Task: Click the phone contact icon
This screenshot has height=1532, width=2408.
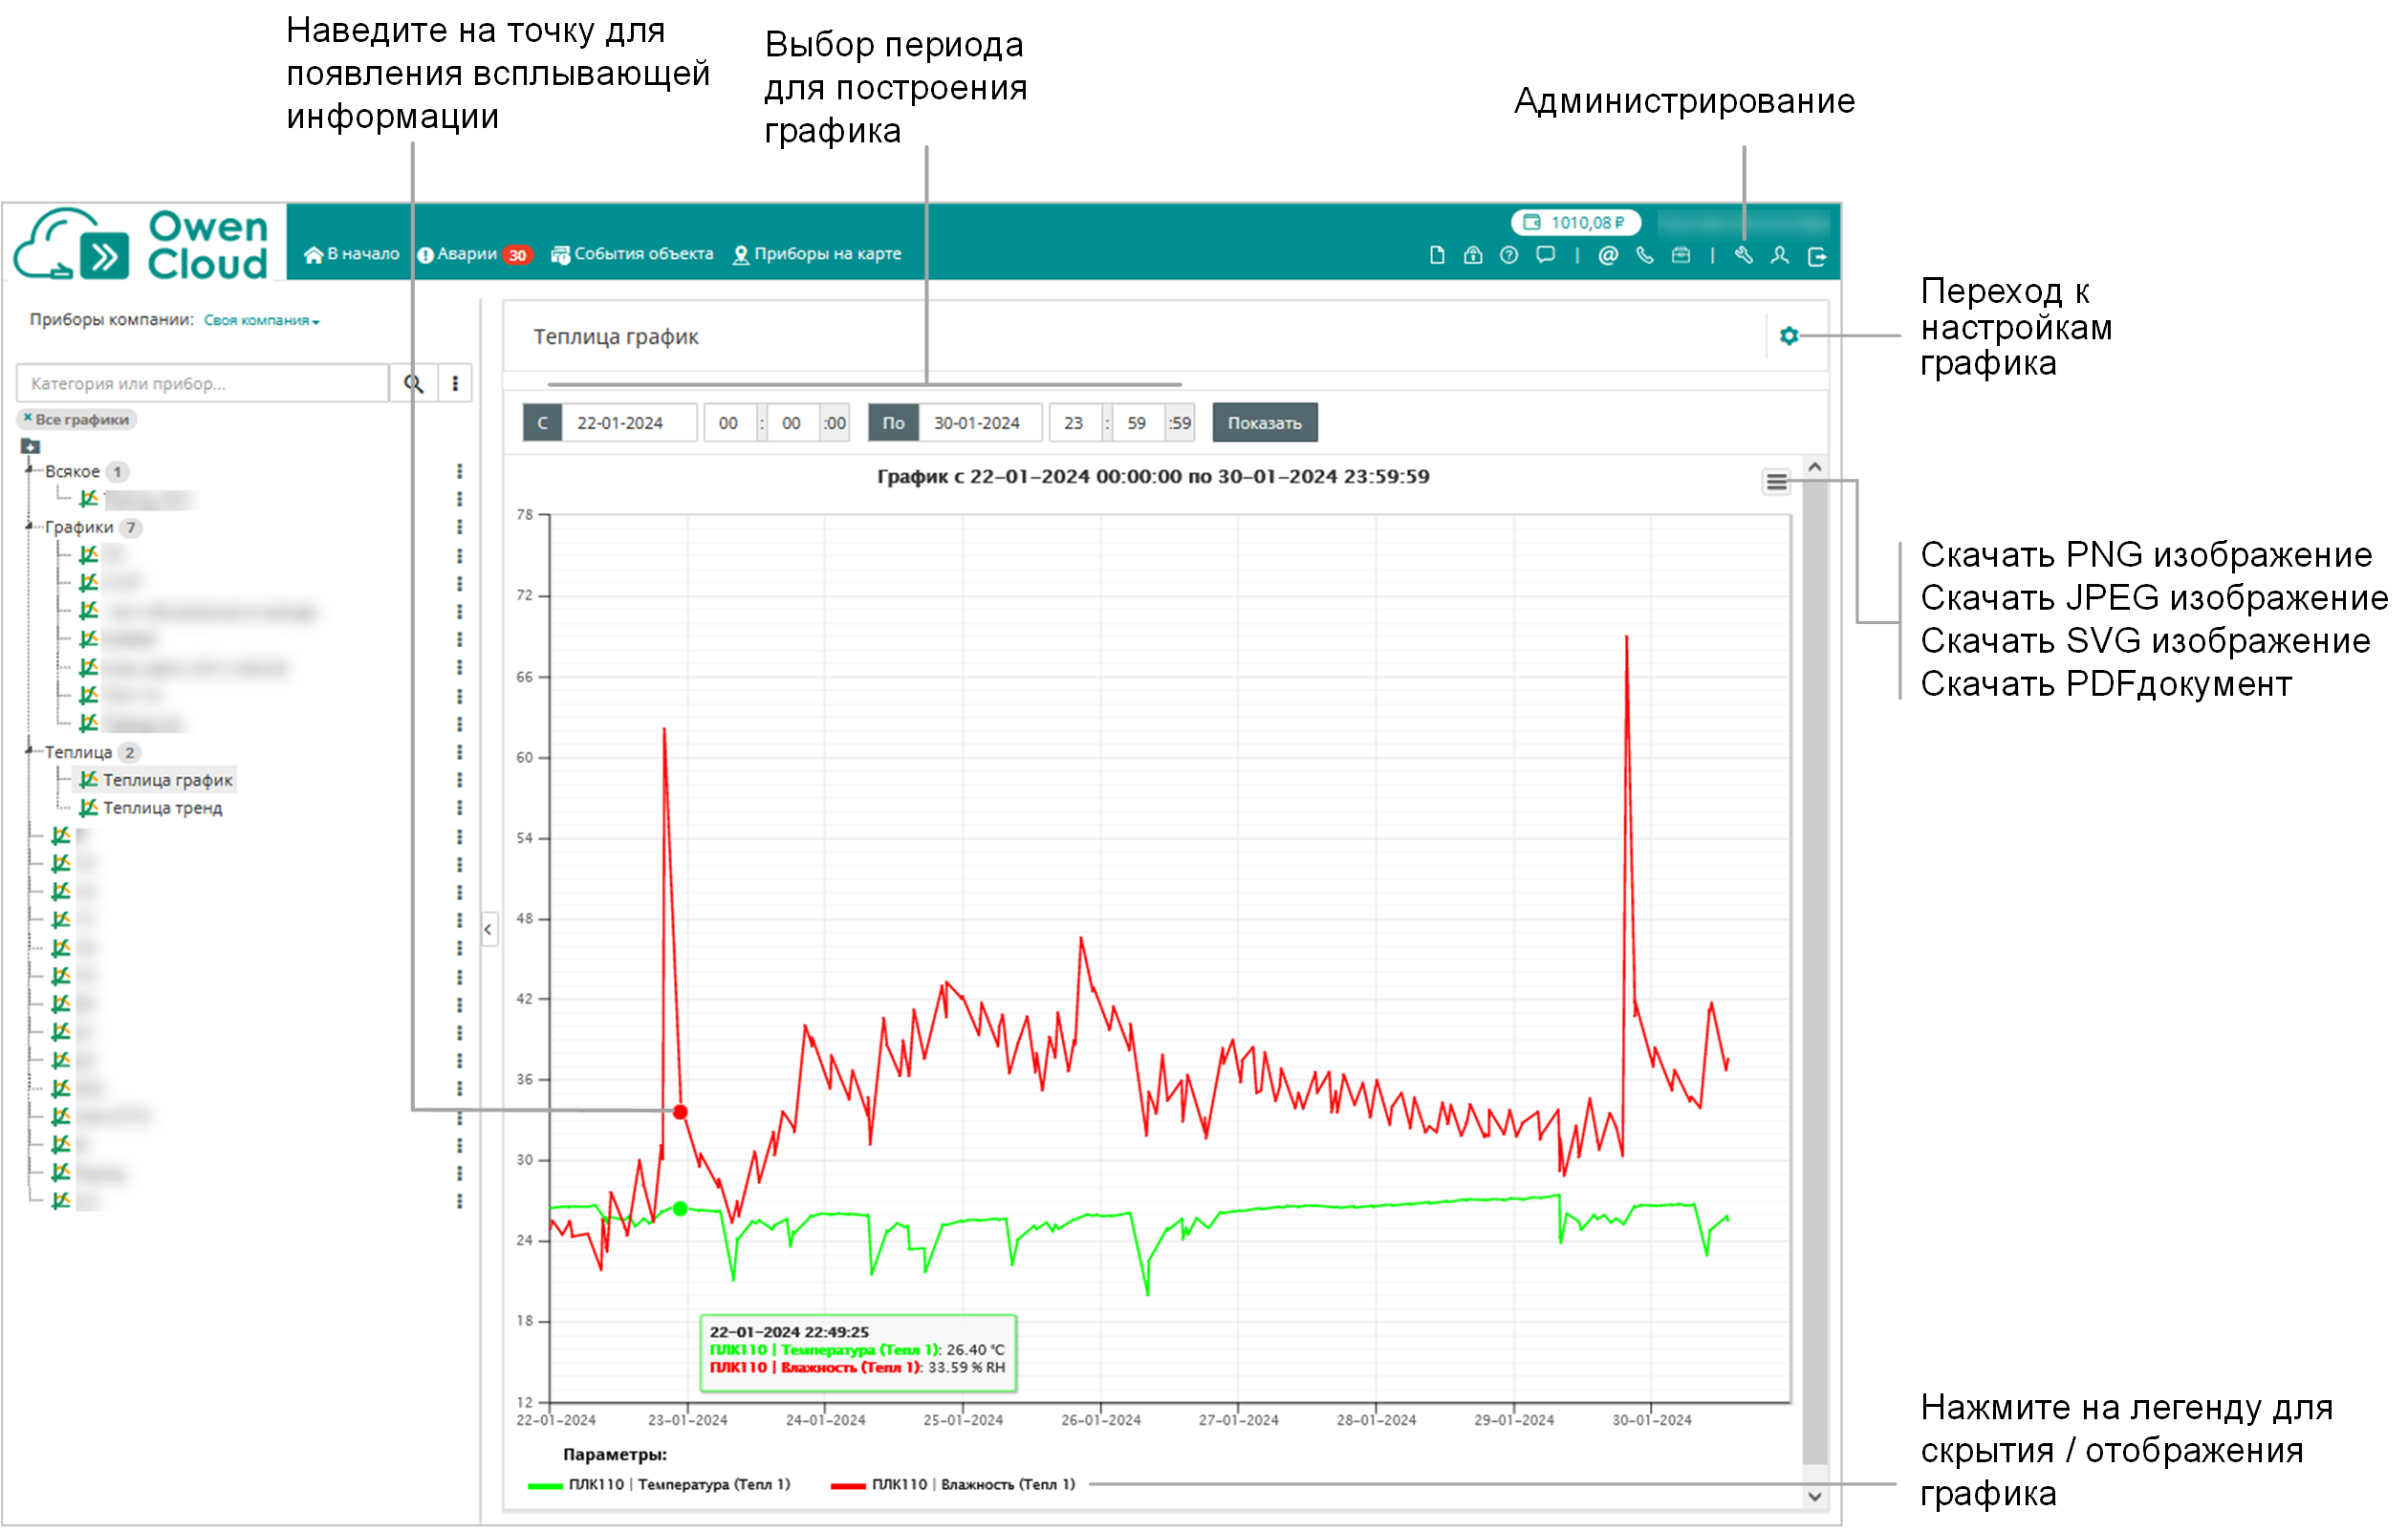Action: click(1644, 256)
